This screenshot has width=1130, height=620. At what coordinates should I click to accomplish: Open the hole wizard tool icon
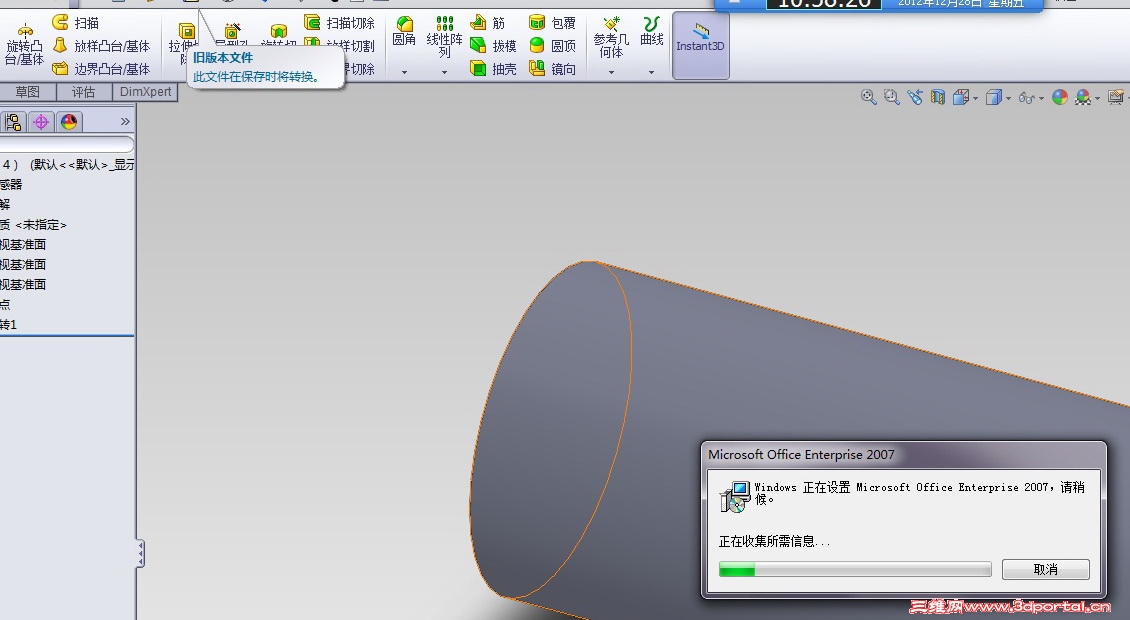[232, 31]
